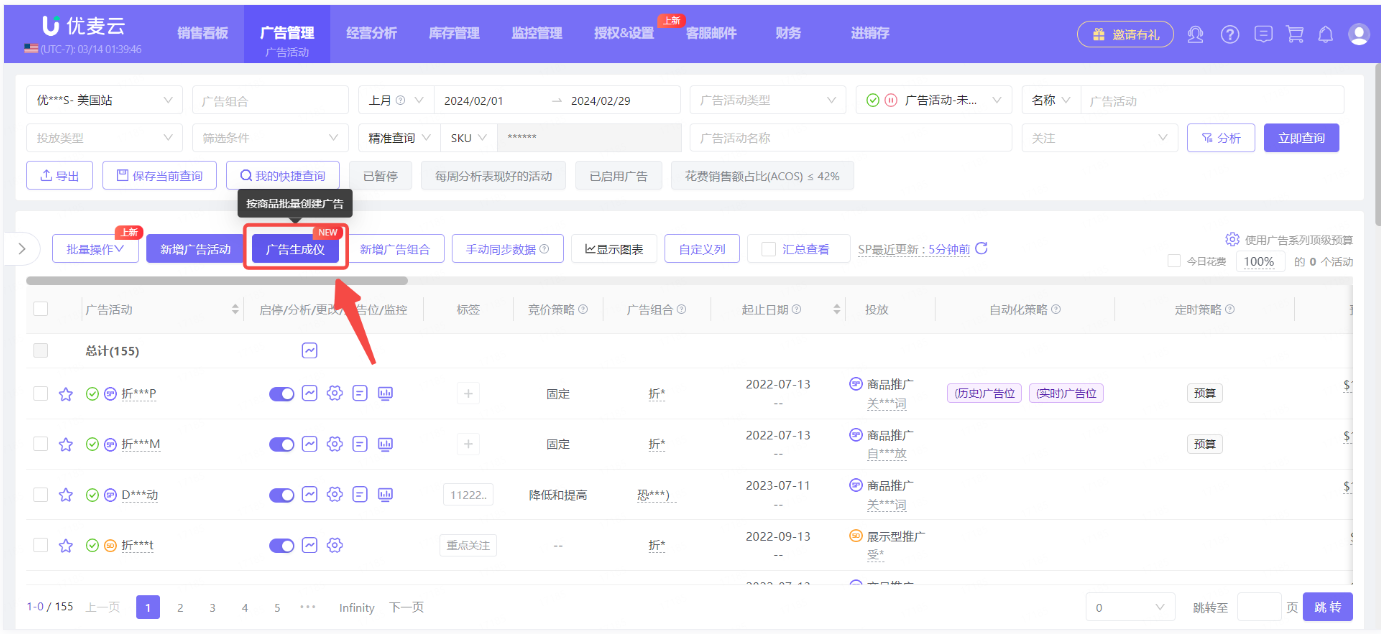Image resolution: width=1381 pixels, height=634 pixels.
Task: Go to page 3 of campaign results
Action: pos(212,607)
